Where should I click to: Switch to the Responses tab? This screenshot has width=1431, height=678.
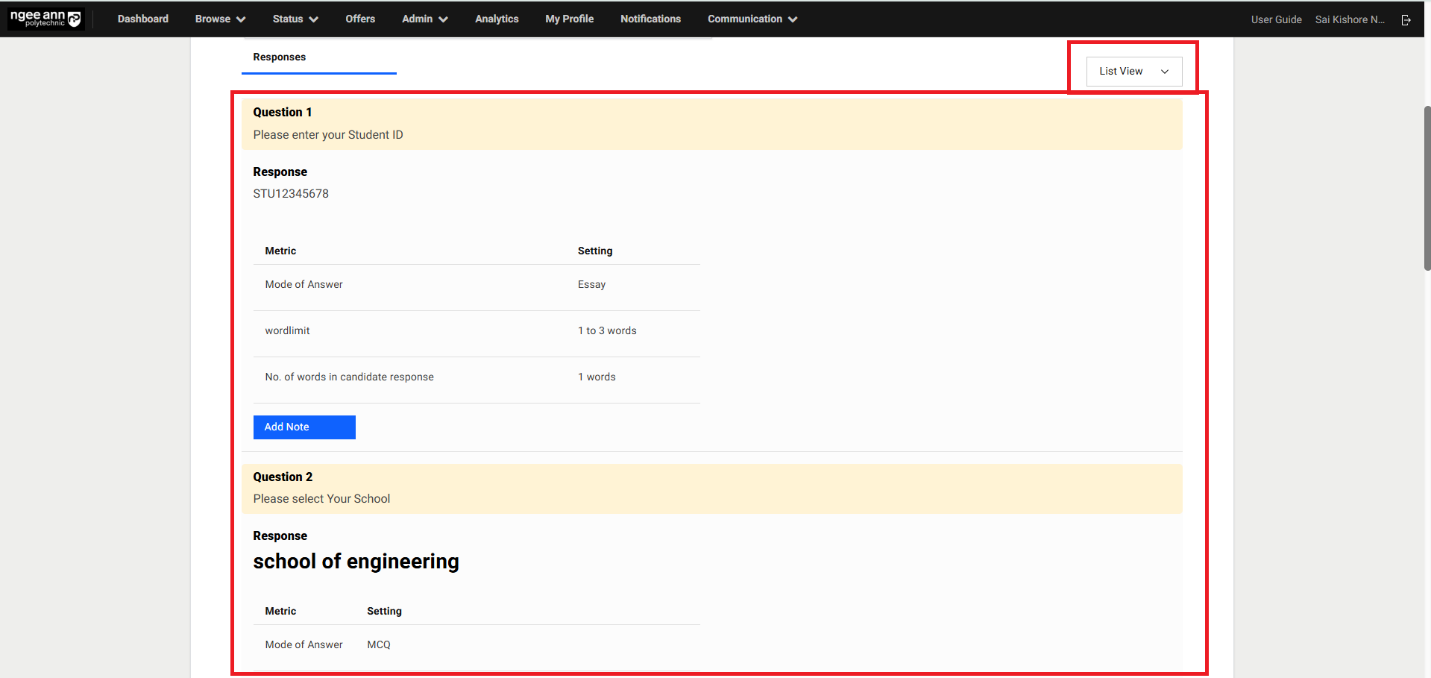[x=280, y=57]
